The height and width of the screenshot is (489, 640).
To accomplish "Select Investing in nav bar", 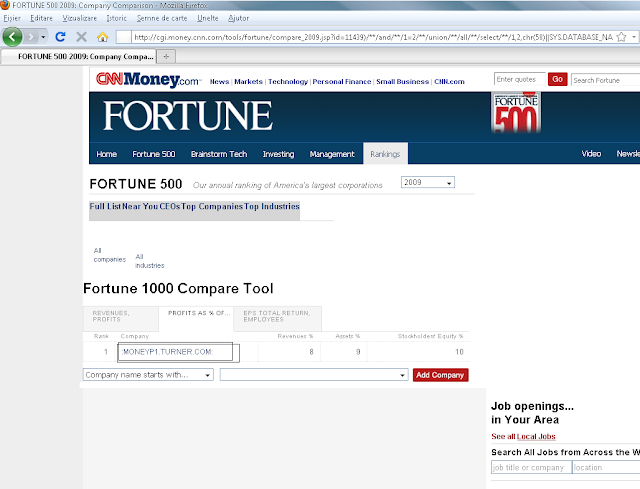I will point(278,154).
